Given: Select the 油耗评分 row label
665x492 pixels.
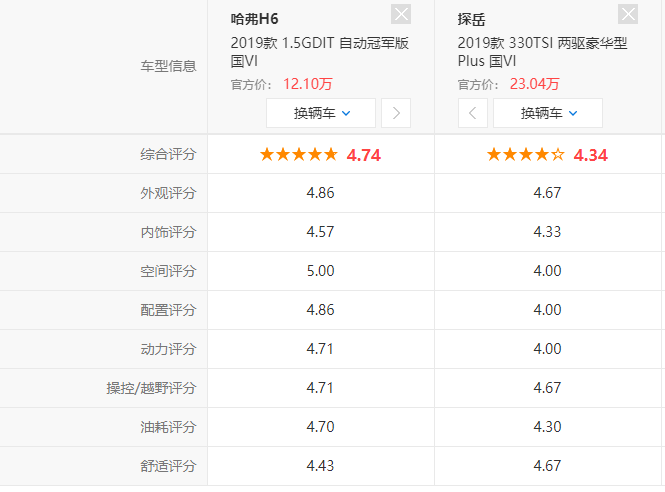Looking at the screenshot, I should point(168,426).
